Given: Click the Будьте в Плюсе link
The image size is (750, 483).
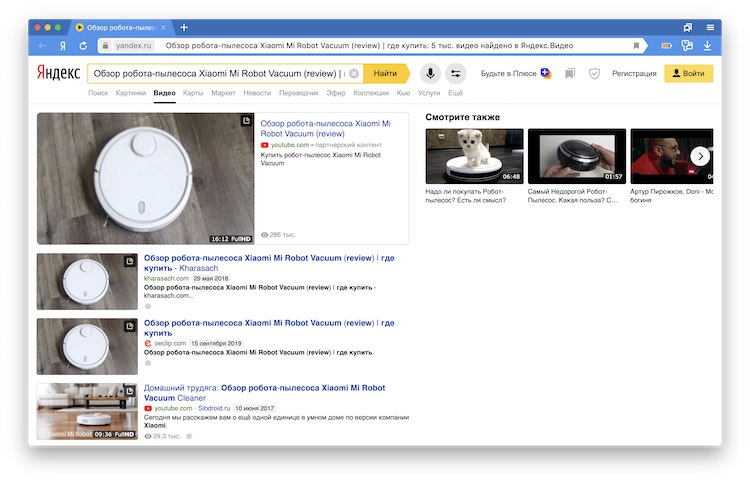Looking at the screenshot, I should coord(508,74).
